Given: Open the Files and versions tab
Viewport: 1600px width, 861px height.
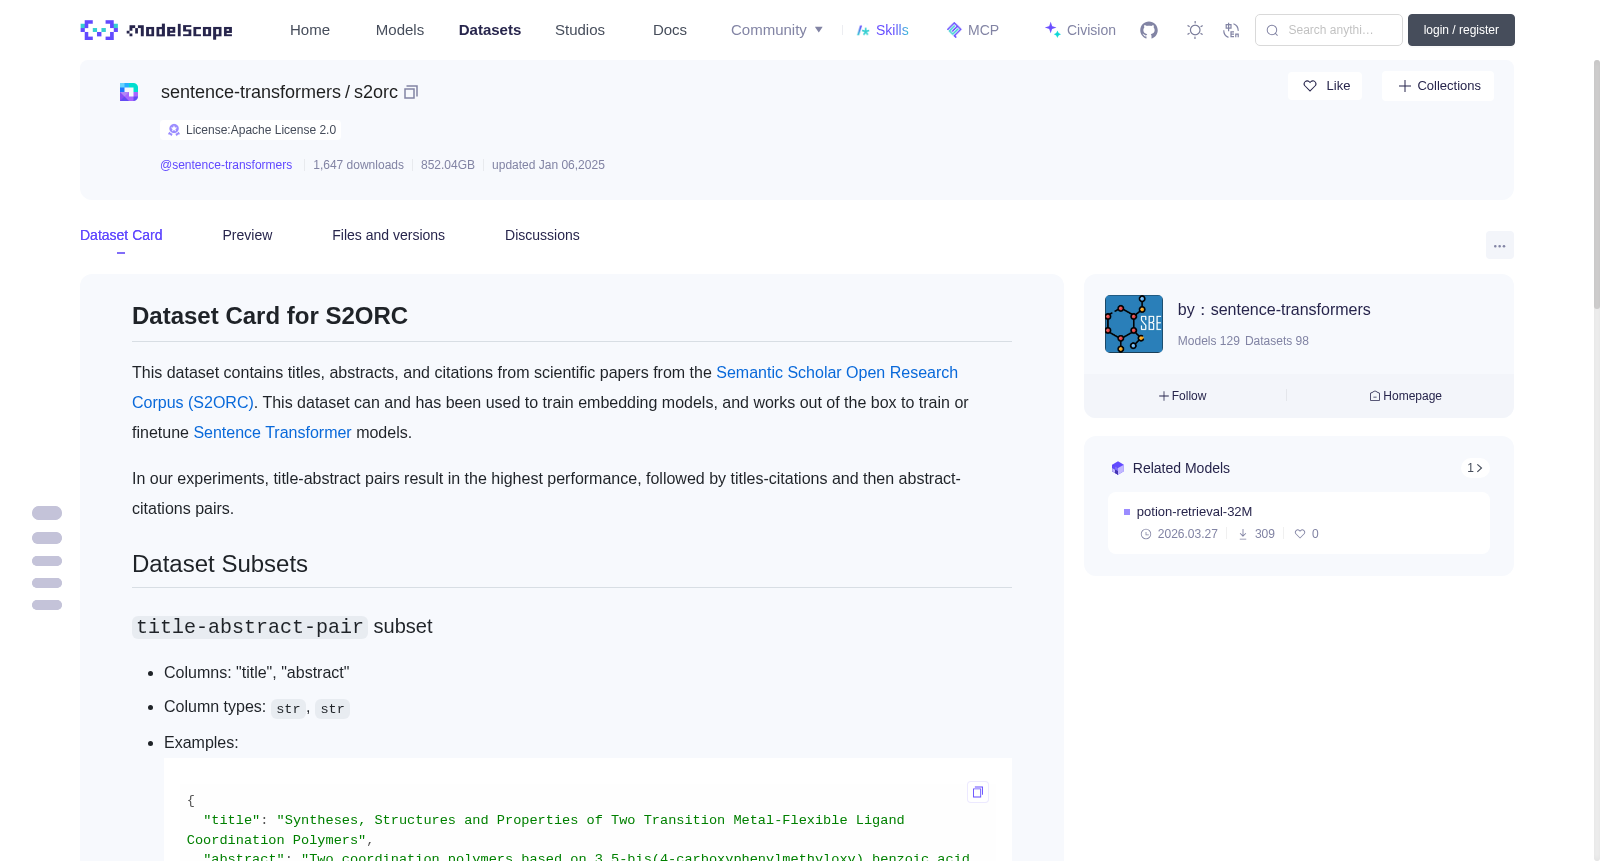Looking at the screenshot, I should click(388, 235).
